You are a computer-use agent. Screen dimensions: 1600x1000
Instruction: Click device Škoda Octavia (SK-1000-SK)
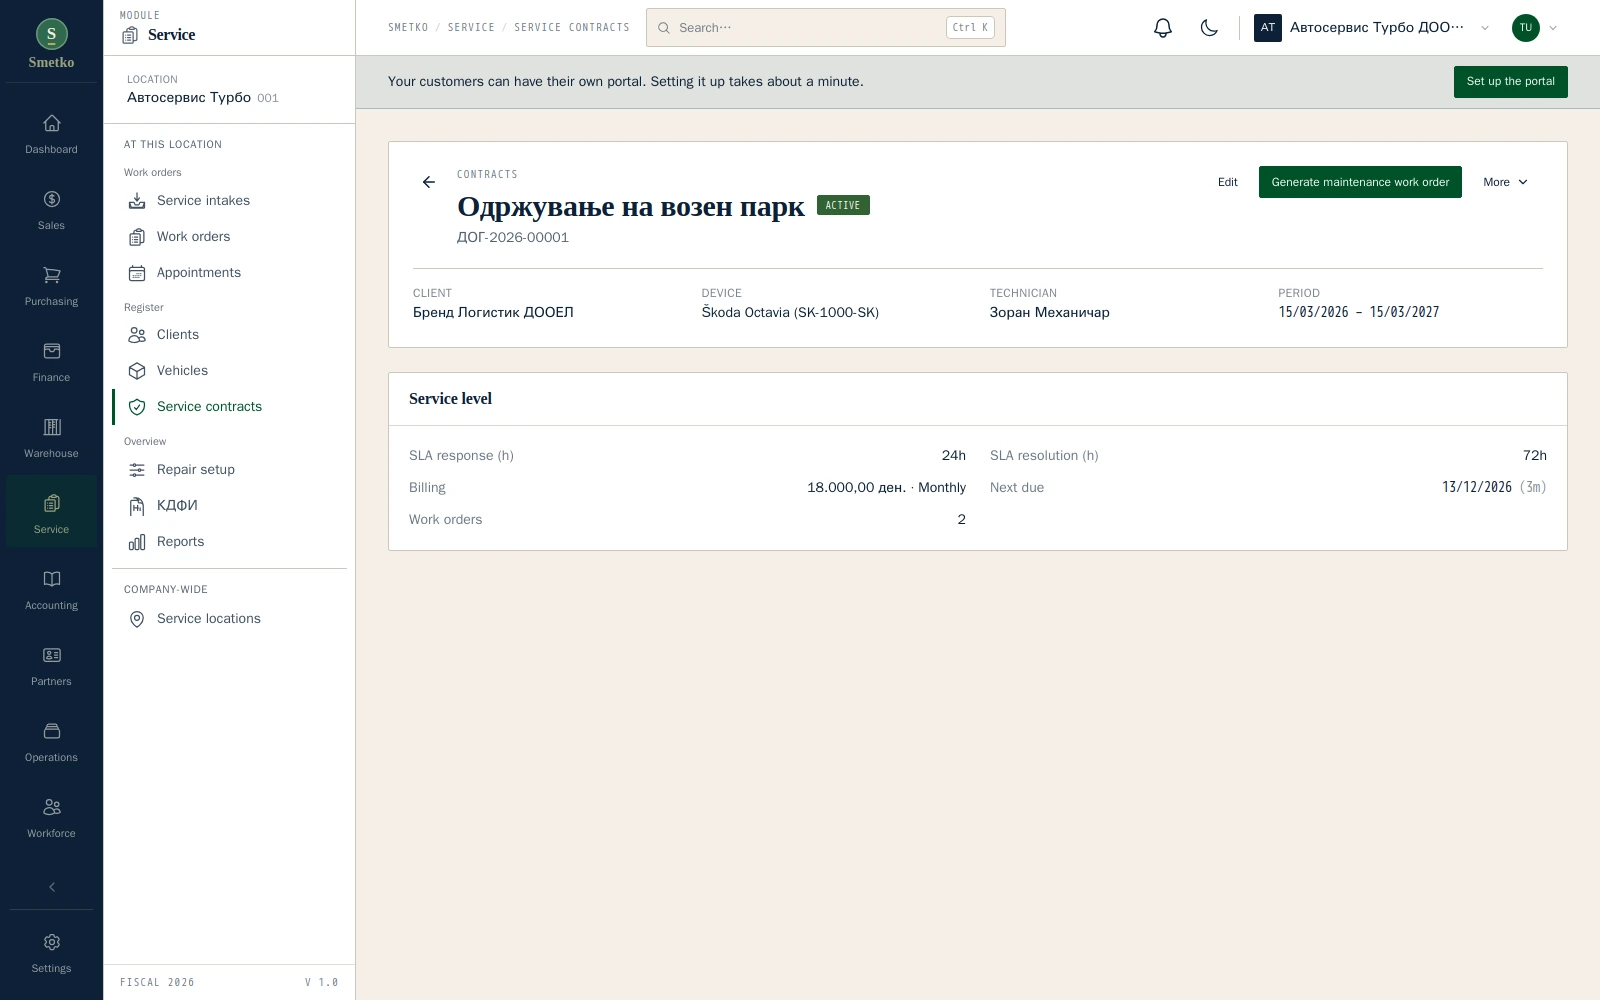(x=790, y=313)
